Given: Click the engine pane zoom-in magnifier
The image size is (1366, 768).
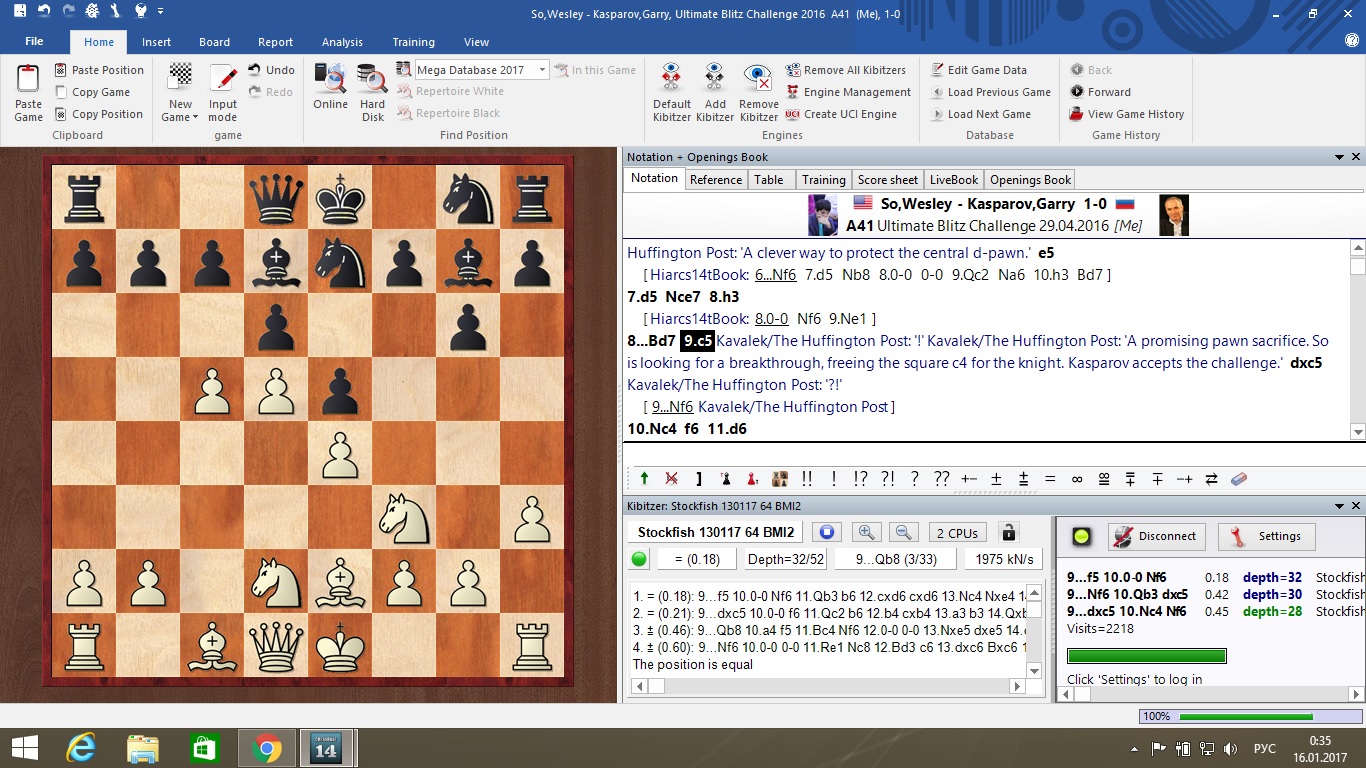Looking at the screenshot, I should tap(867, 533).
